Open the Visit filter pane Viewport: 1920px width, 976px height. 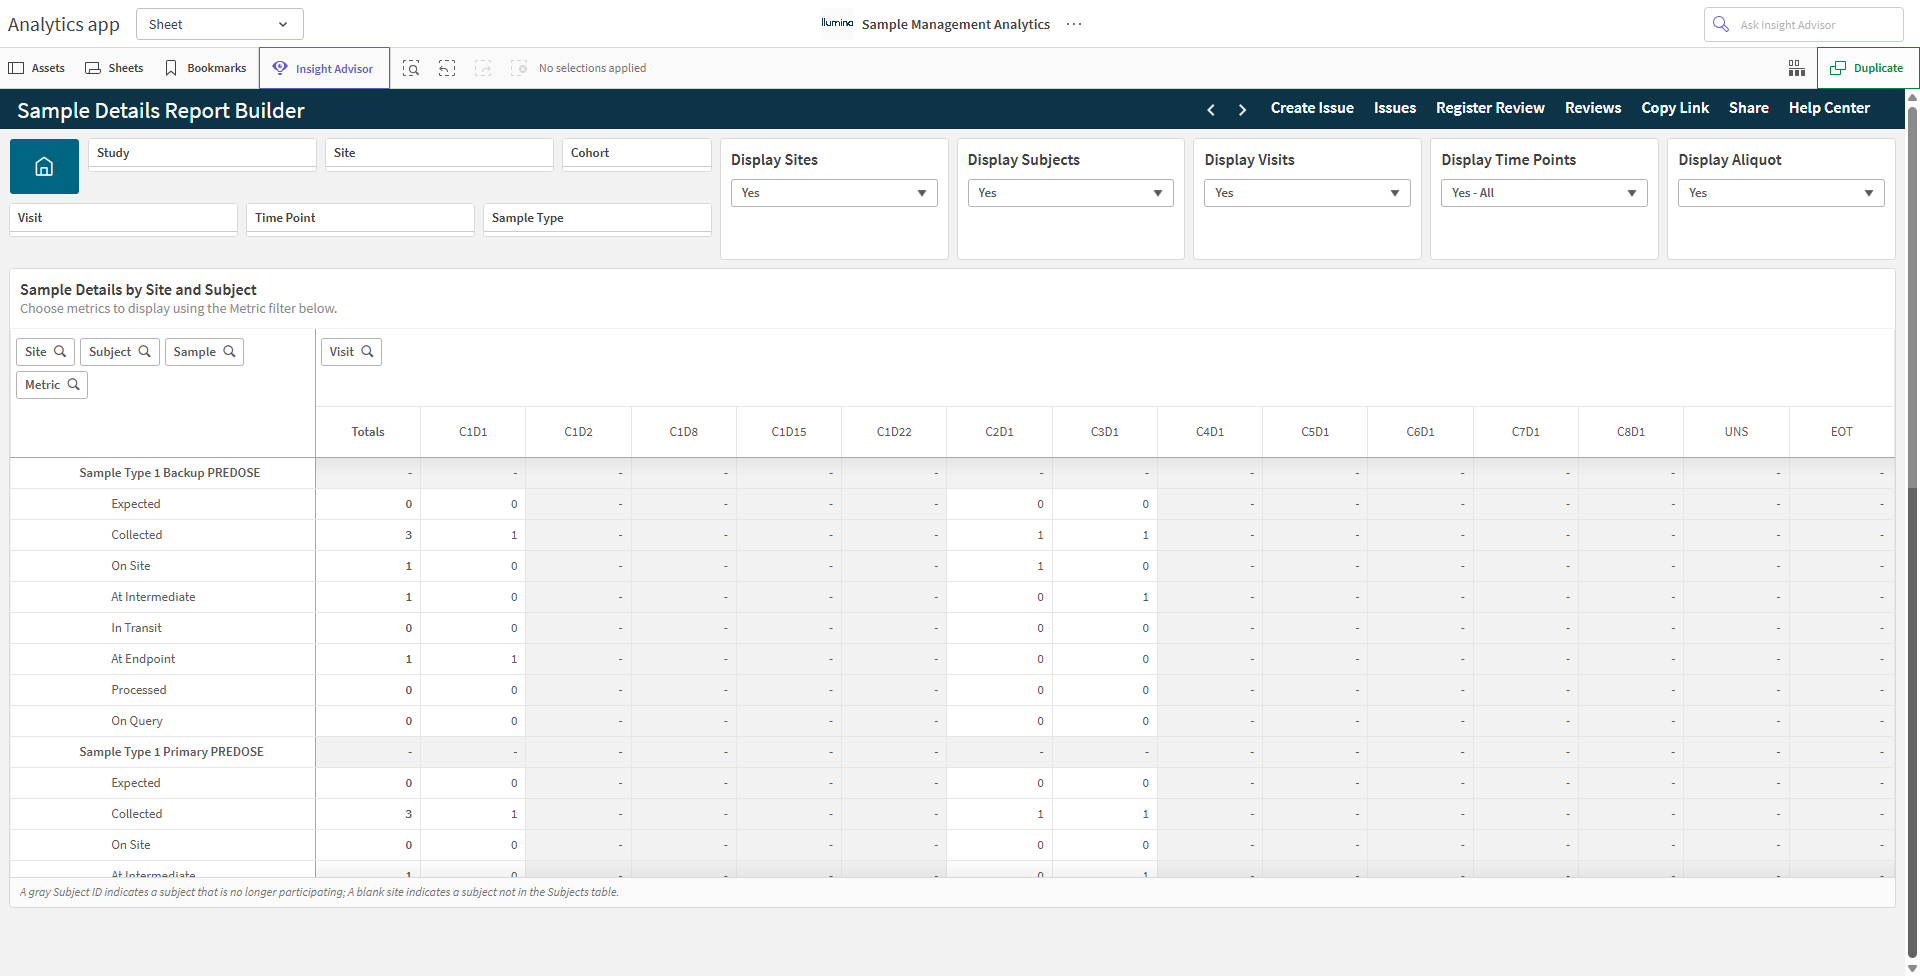click(x=124, y=219)
